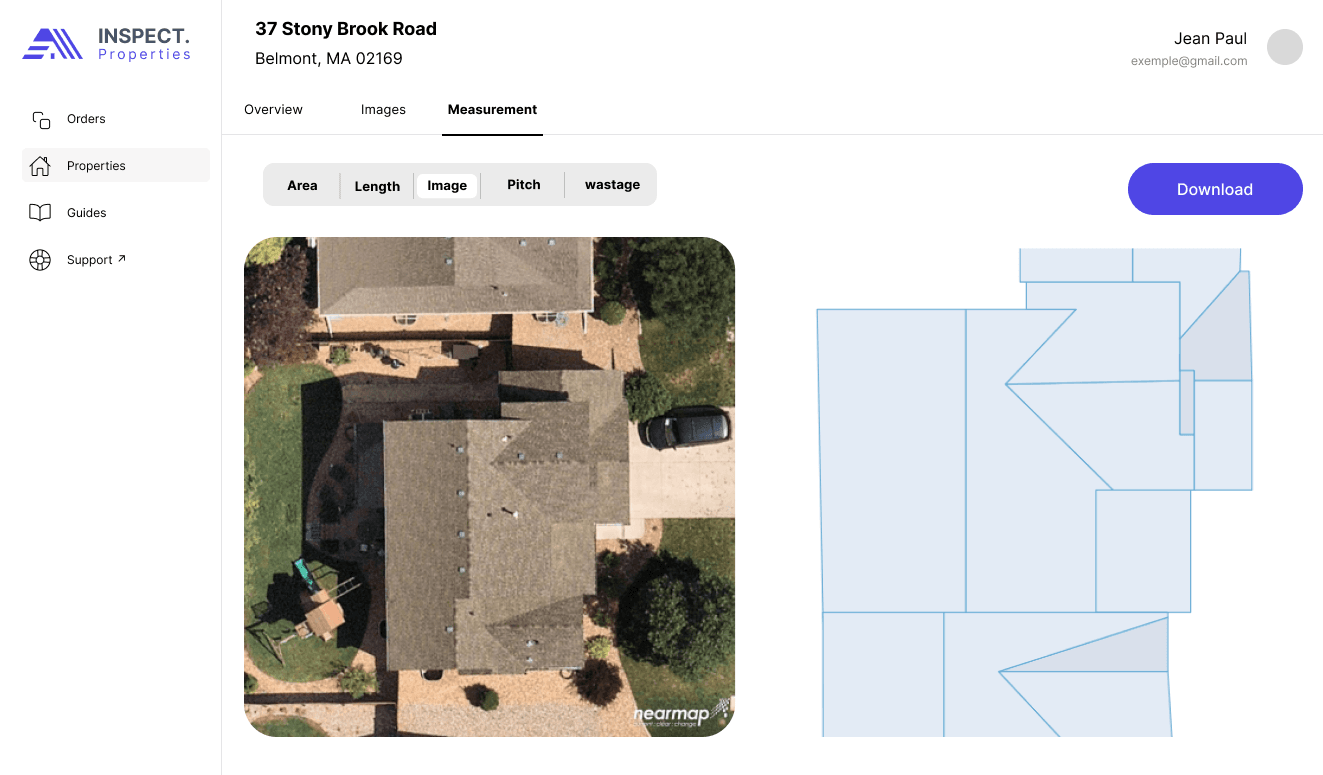The image size is (1323, 775).
Task: Select the Measurement tab
Action: point(492,110)
